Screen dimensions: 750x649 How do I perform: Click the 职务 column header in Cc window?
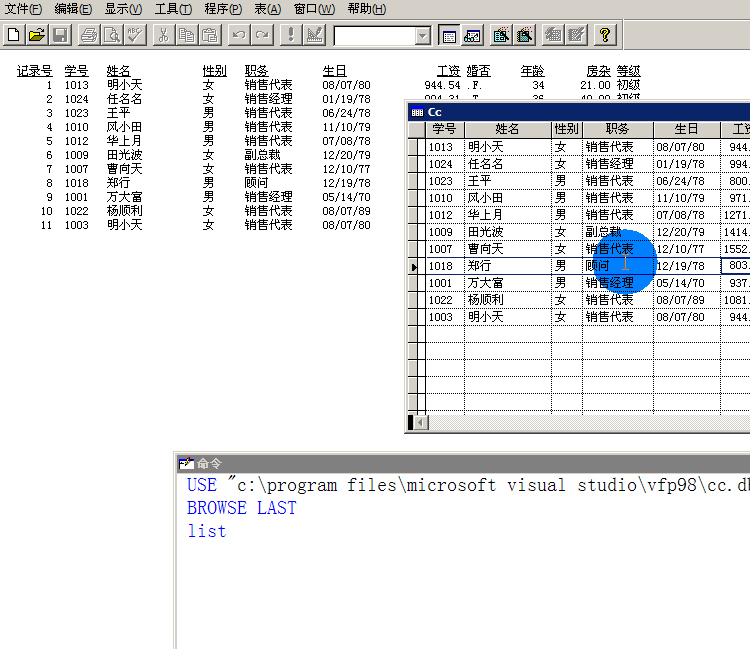(x=618, y=129)
